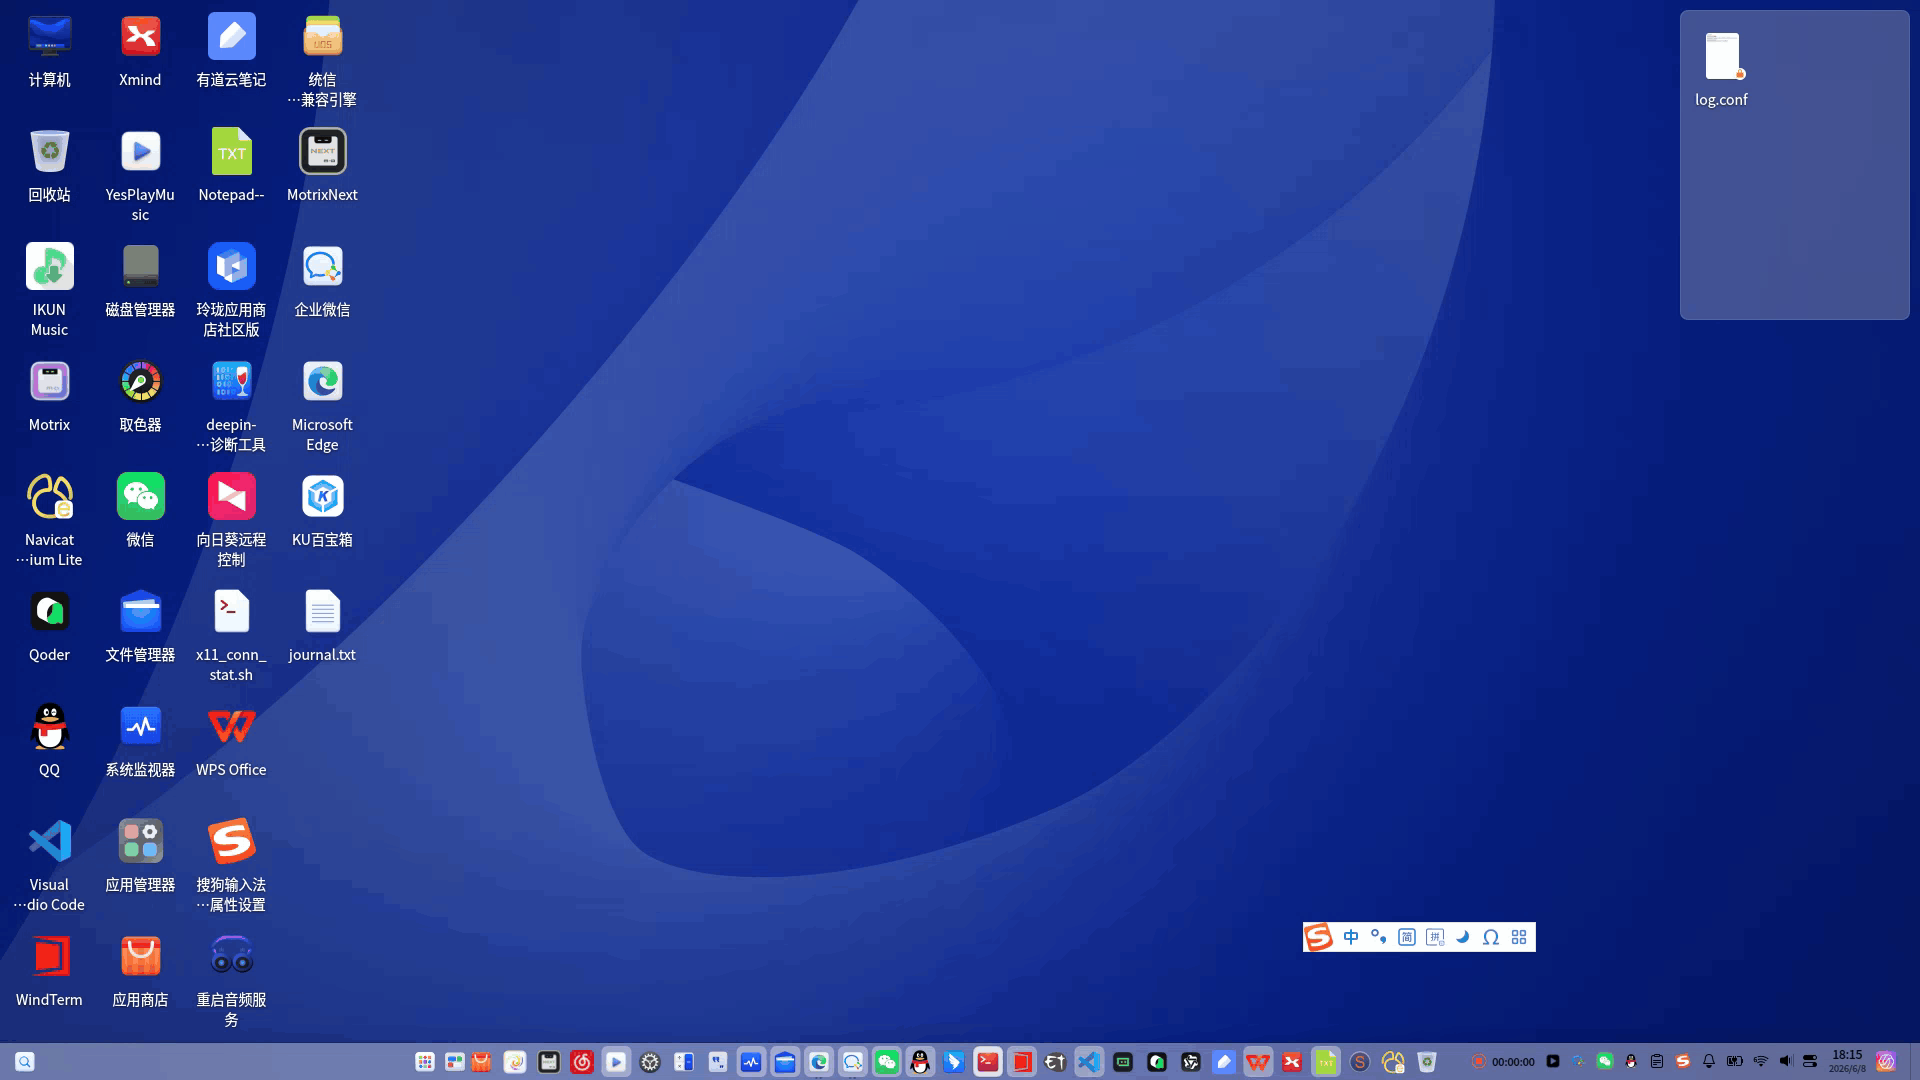Toggle Chinese punctuation in Sogou bar
Viewport: 1920px width, 1080px height.
(x=1379, y=937)
